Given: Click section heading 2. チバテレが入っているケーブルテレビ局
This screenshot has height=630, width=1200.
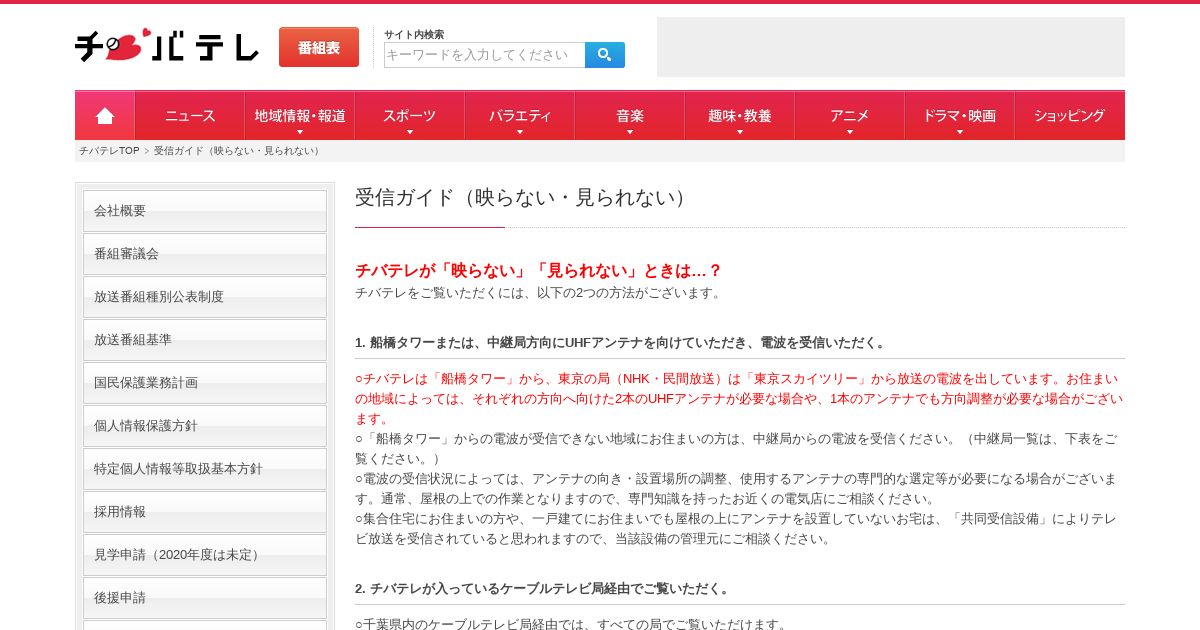Looking at the screenshot, I should point(545,589).
